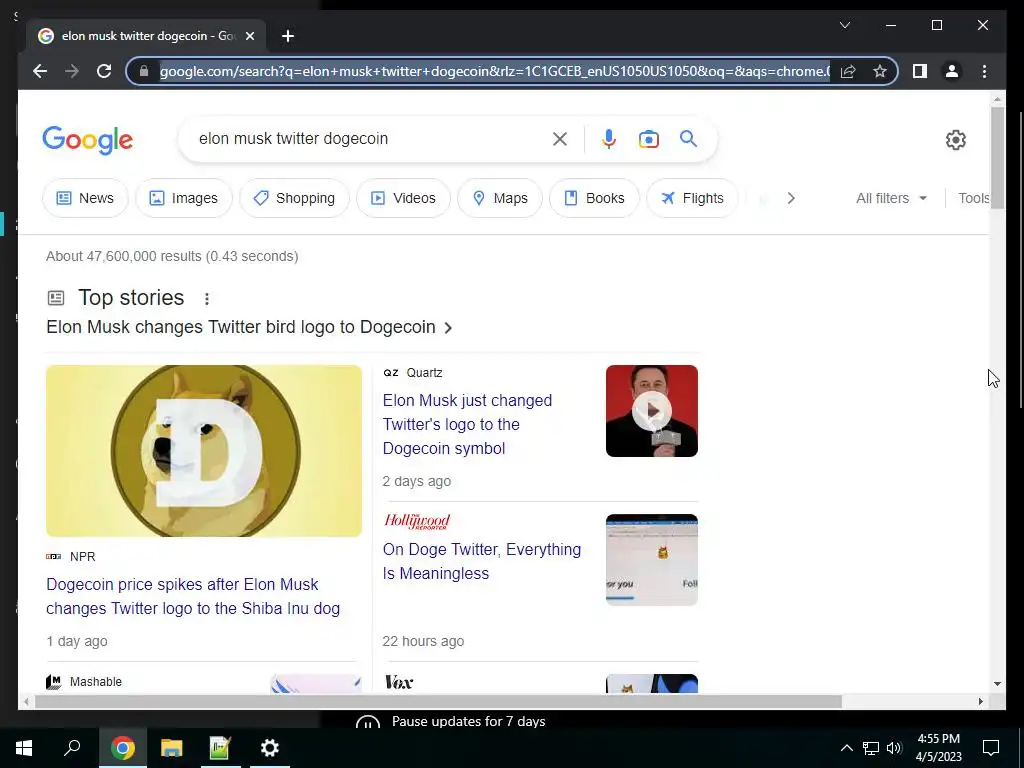Open the Chrome side panel icon
Screen dimensions: 1024x768
click(x=920, y=71)
